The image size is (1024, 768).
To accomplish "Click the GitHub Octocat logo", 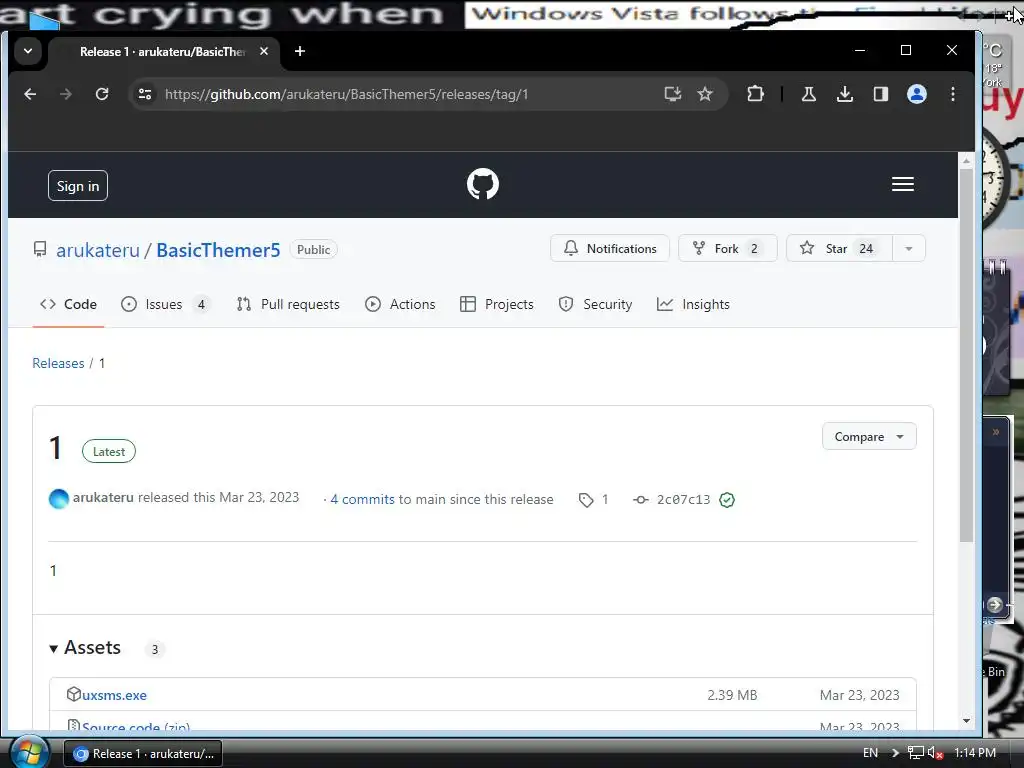I will coord(483,184).
